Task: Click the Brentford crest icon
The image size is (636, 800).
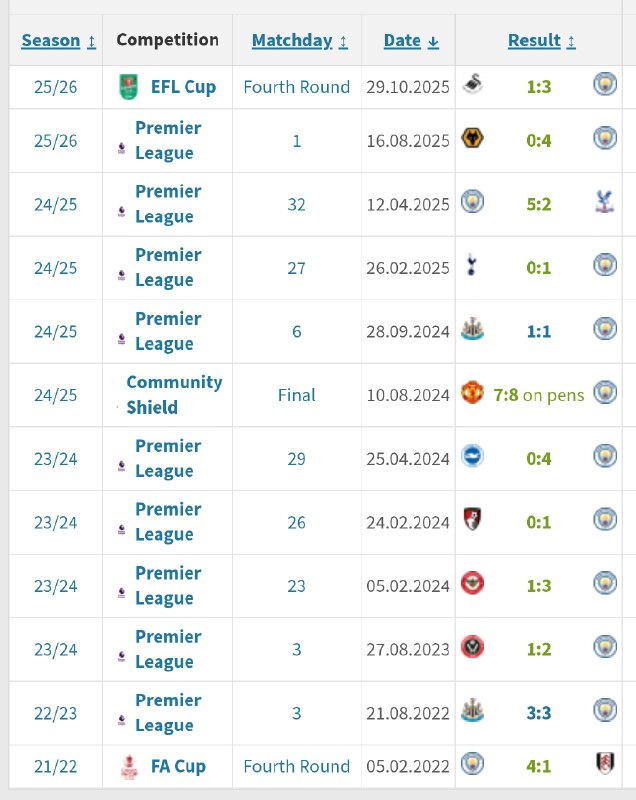Action: tap(472, 584)
